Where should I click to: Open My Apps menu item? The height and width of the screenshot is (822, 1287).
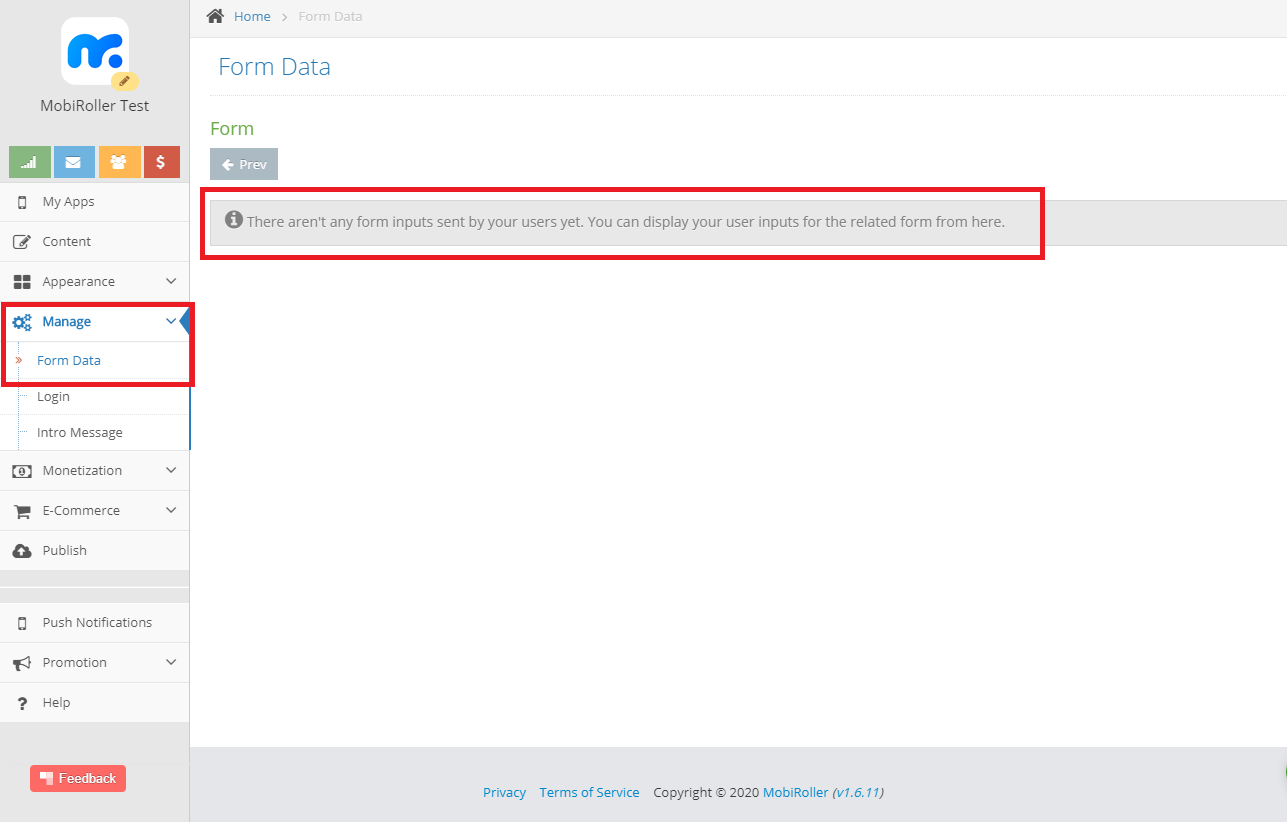[x=95, y=202]
